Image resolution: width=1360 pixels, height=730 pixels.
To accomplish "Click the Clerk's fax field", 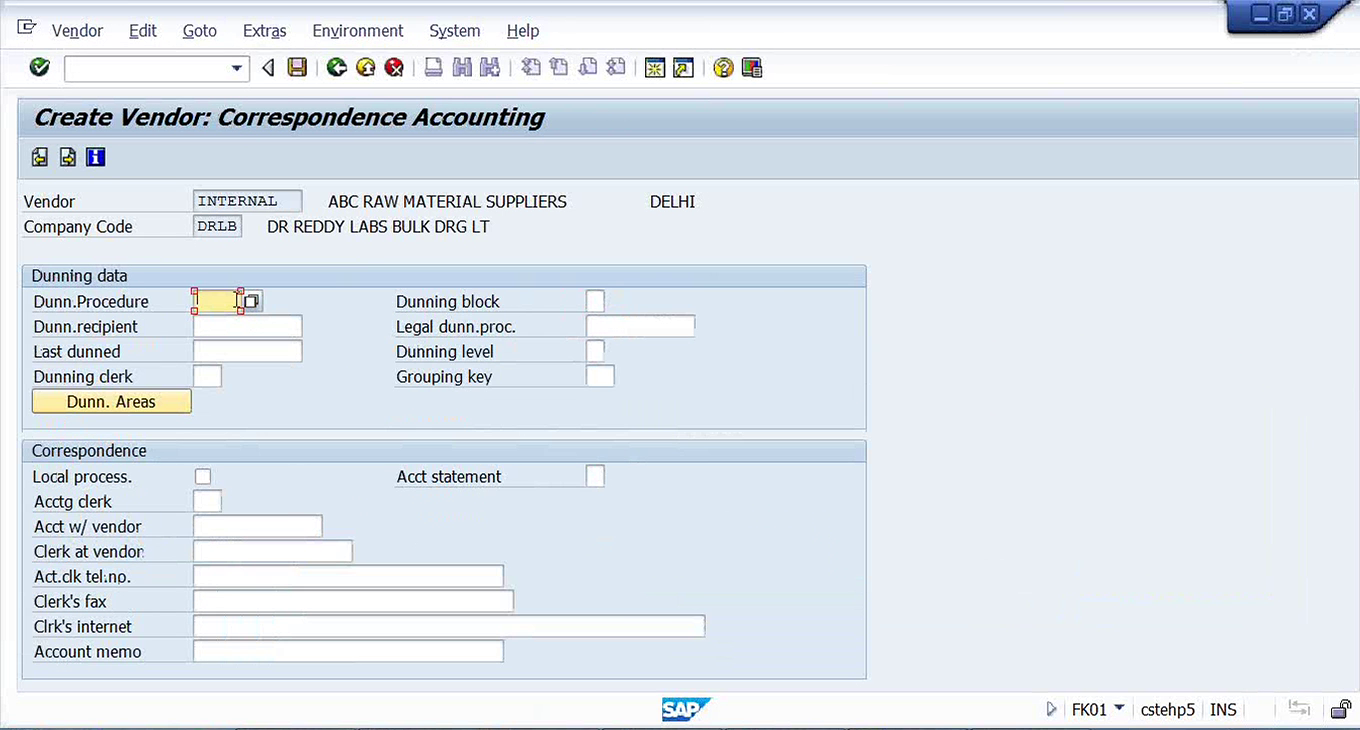I will 353,601.
